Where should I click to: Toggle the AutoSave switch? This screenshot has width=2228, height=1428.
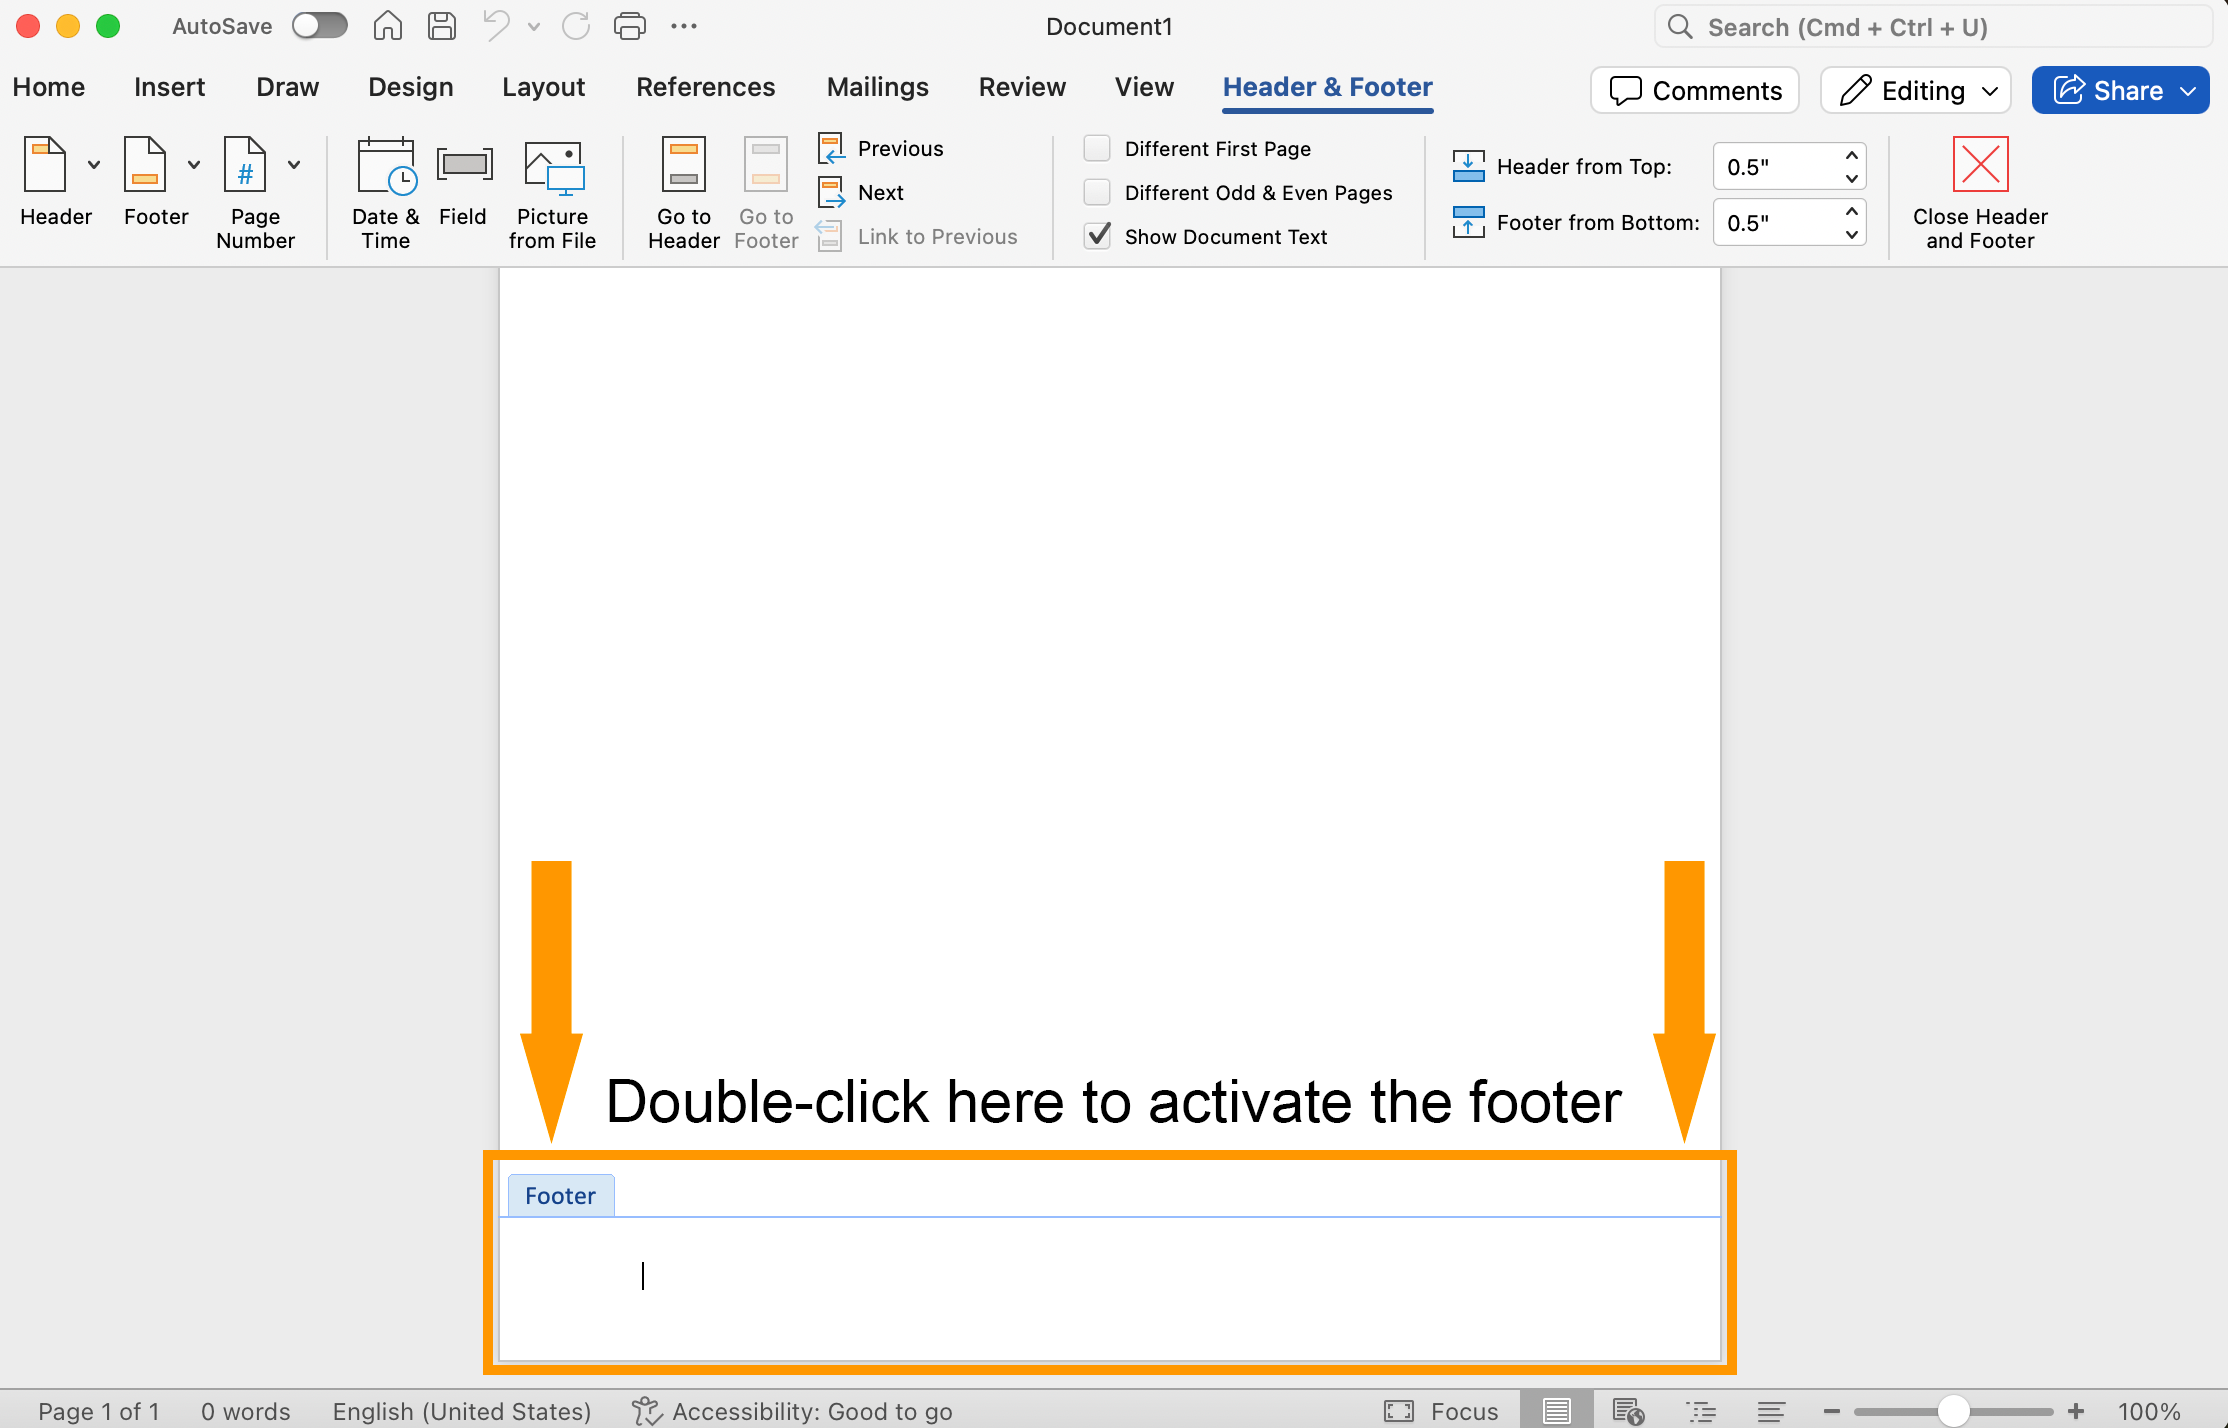319,26
